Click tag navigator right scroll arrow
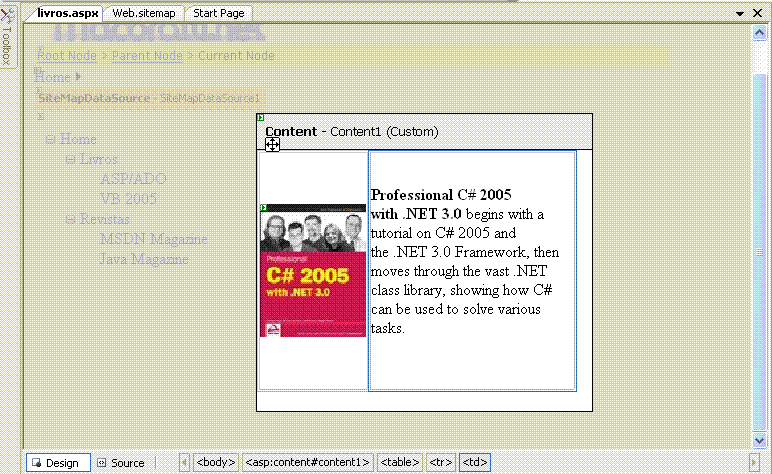 point(753,462)
